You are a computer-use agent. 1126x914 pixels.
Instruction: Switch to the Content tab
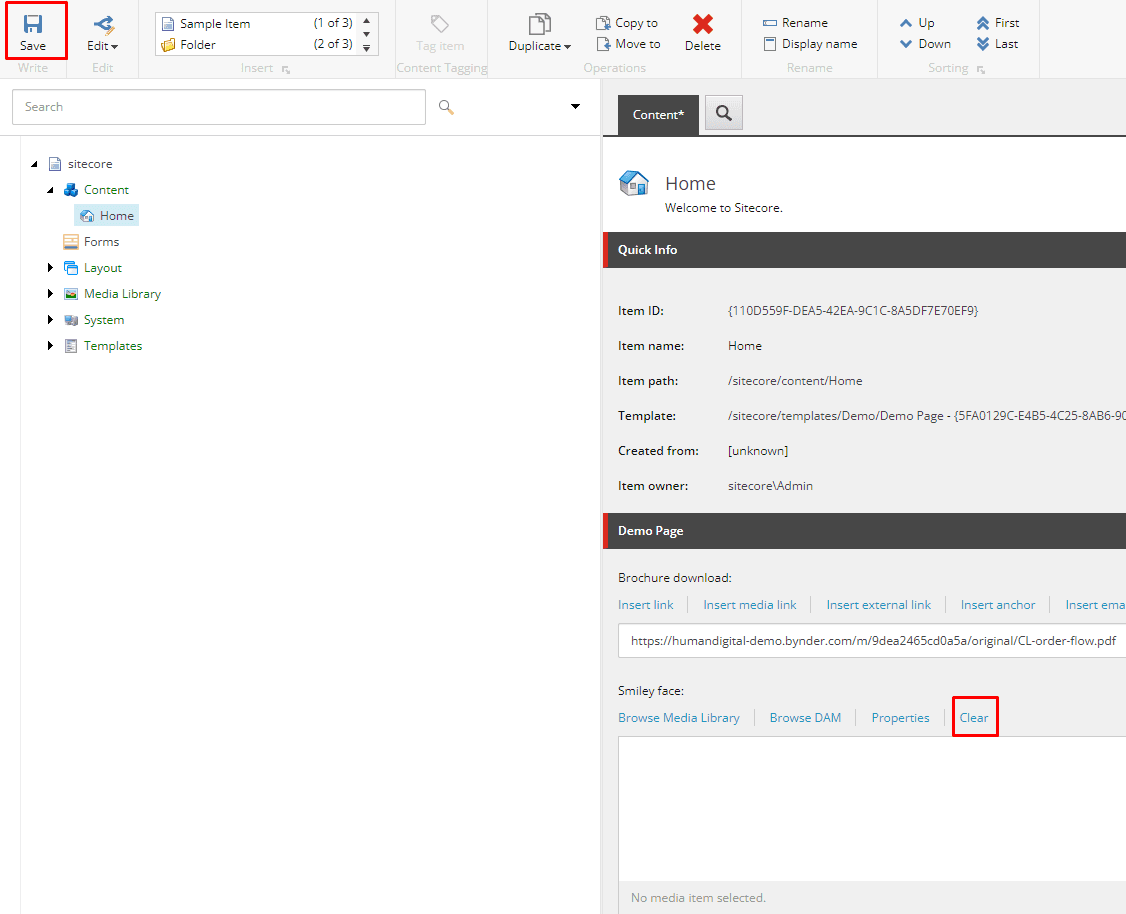pos(658,115)
